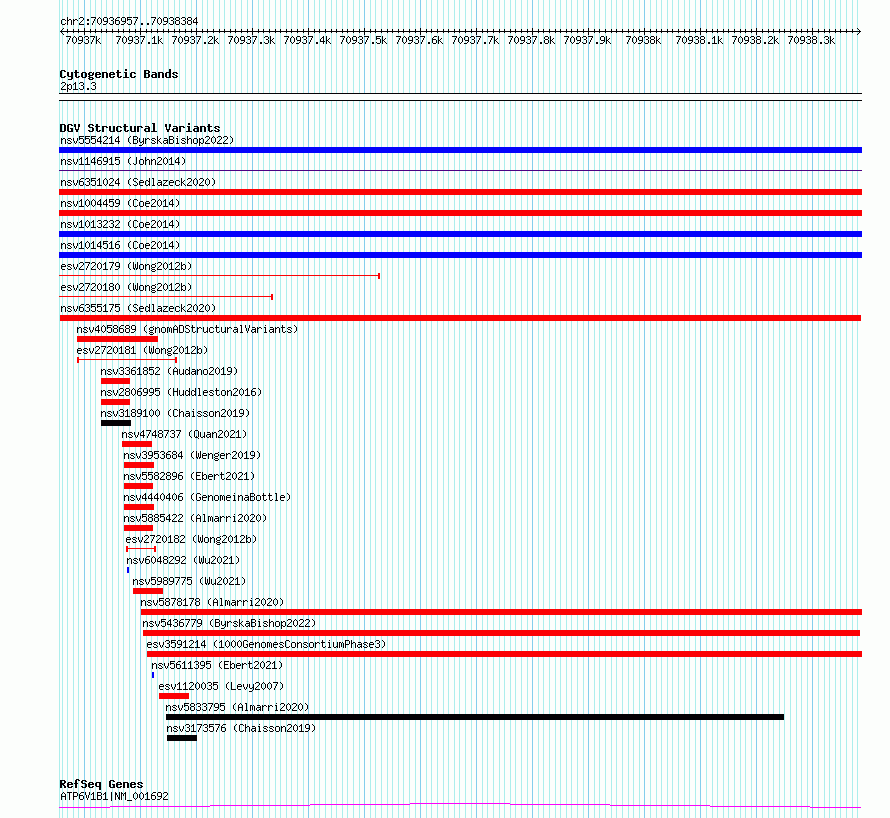Select the red bar under nsv5878178

[x=502, y=612]
